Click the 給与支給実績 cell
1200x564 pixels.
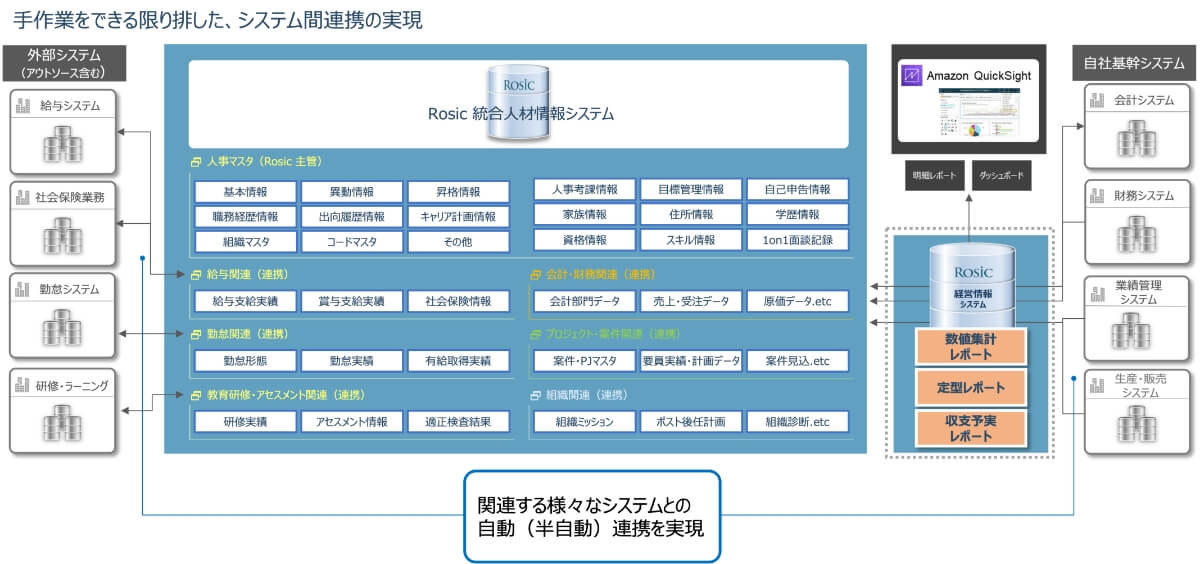244,301
